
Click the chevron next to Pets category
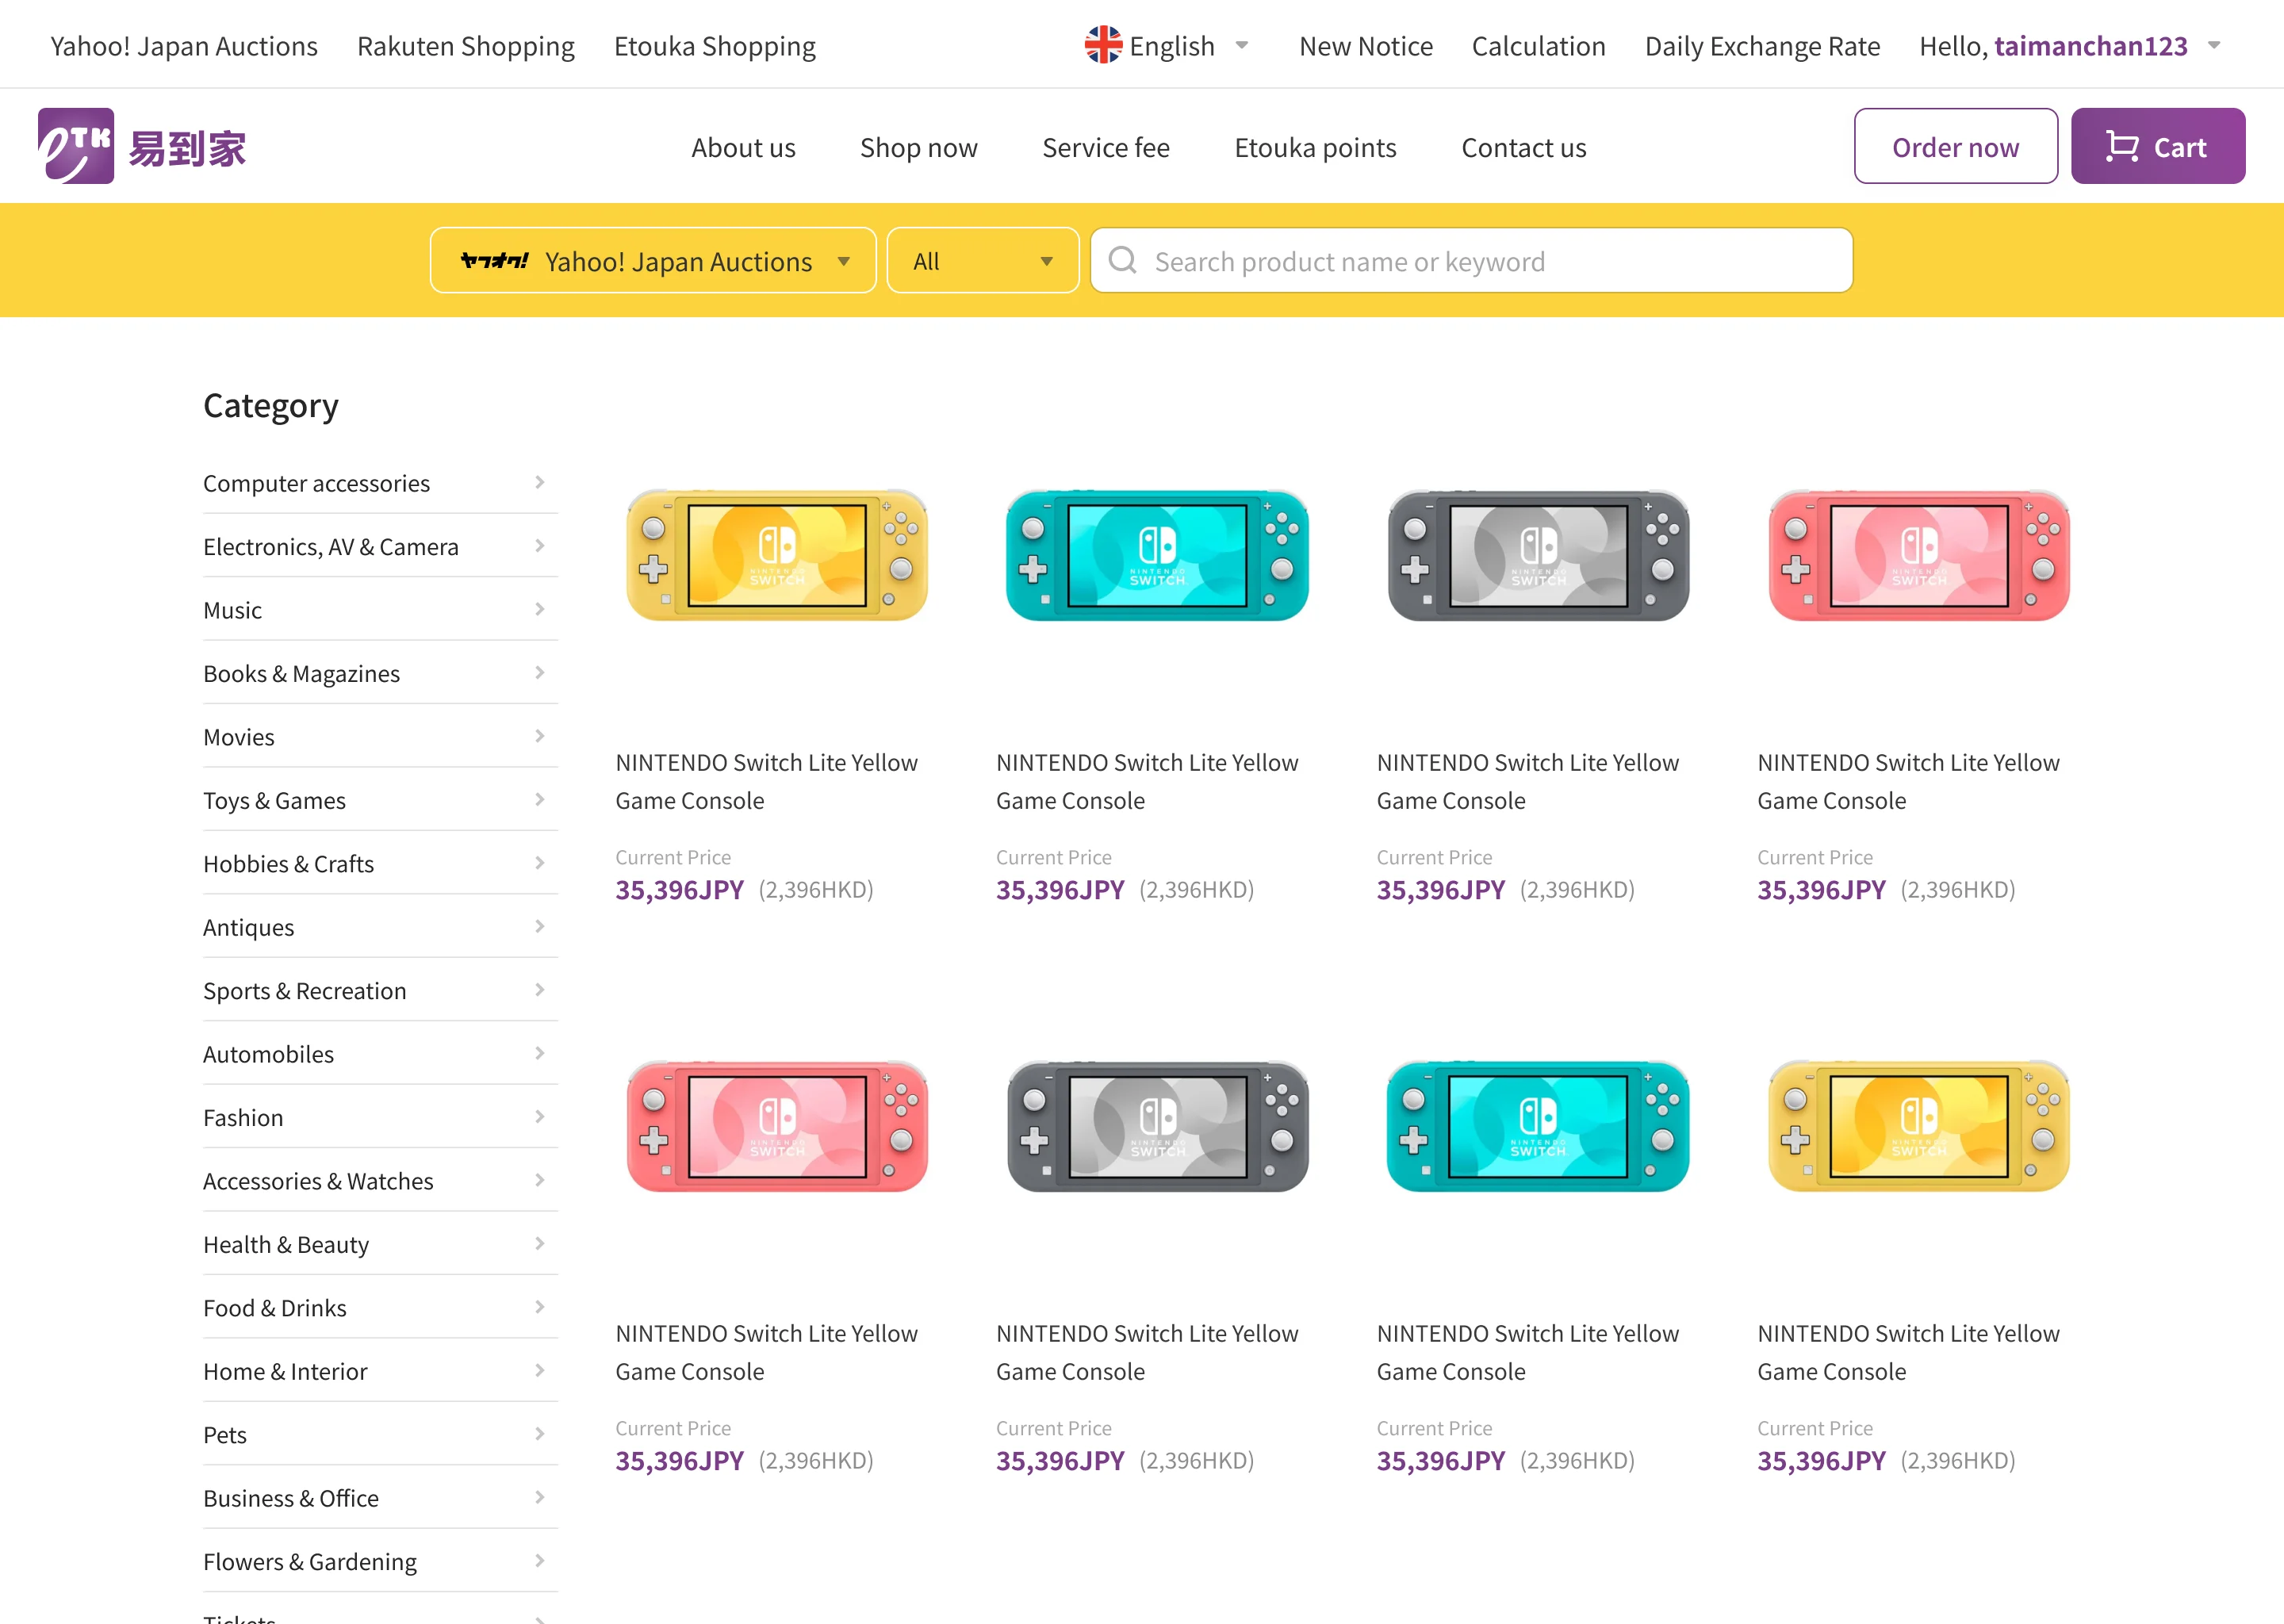(x=539, y=1434)
